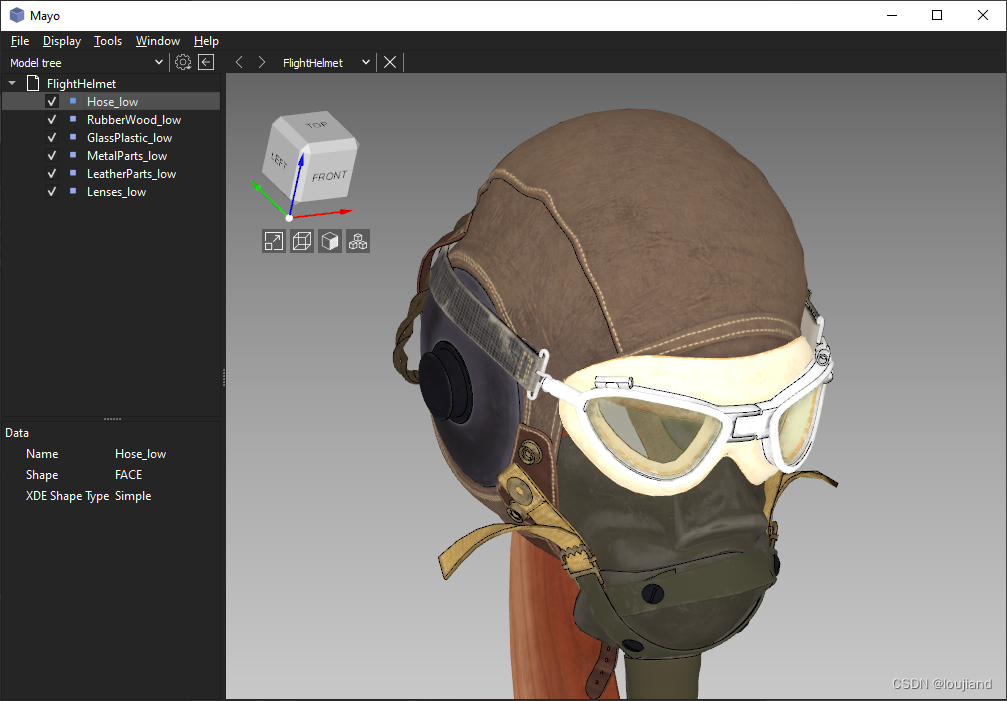Screen dimensions: 1007x701
Task: Click the forward navigation arrow icon
Action: (261, 61)
